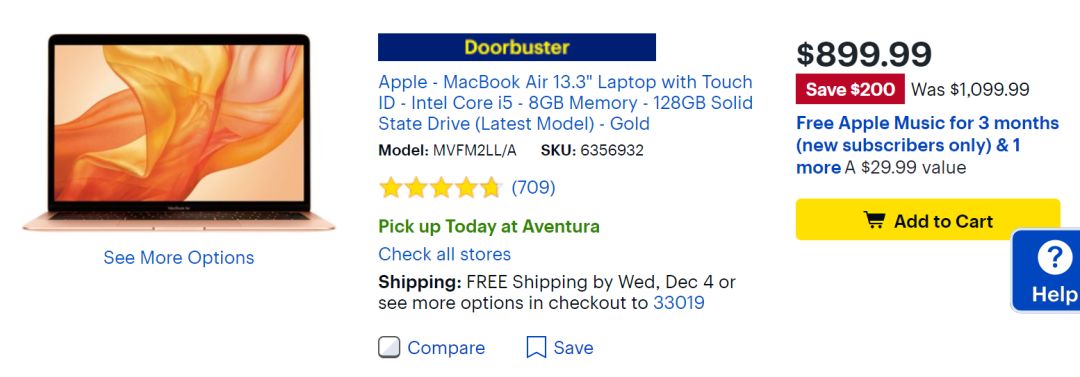The height and width of the screenshot is (377, 1080).
Task: Click the bookmark Save icon
Action: [x=536, y=347]
